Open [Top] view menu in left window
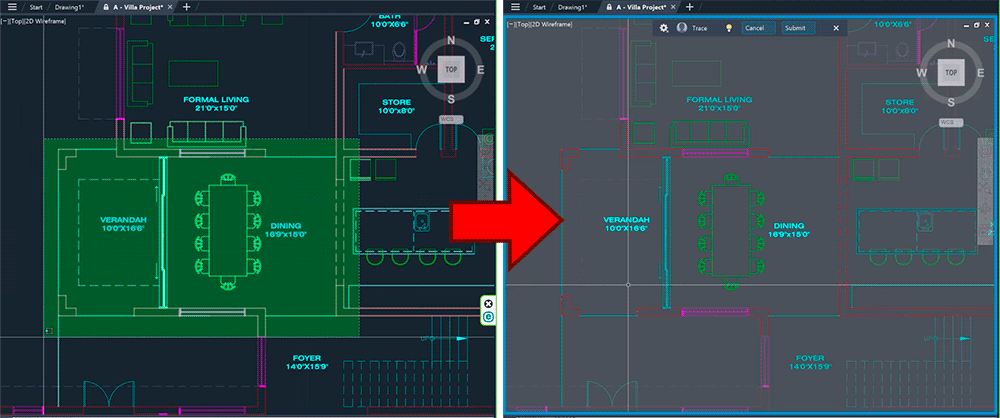 [15, 21]
